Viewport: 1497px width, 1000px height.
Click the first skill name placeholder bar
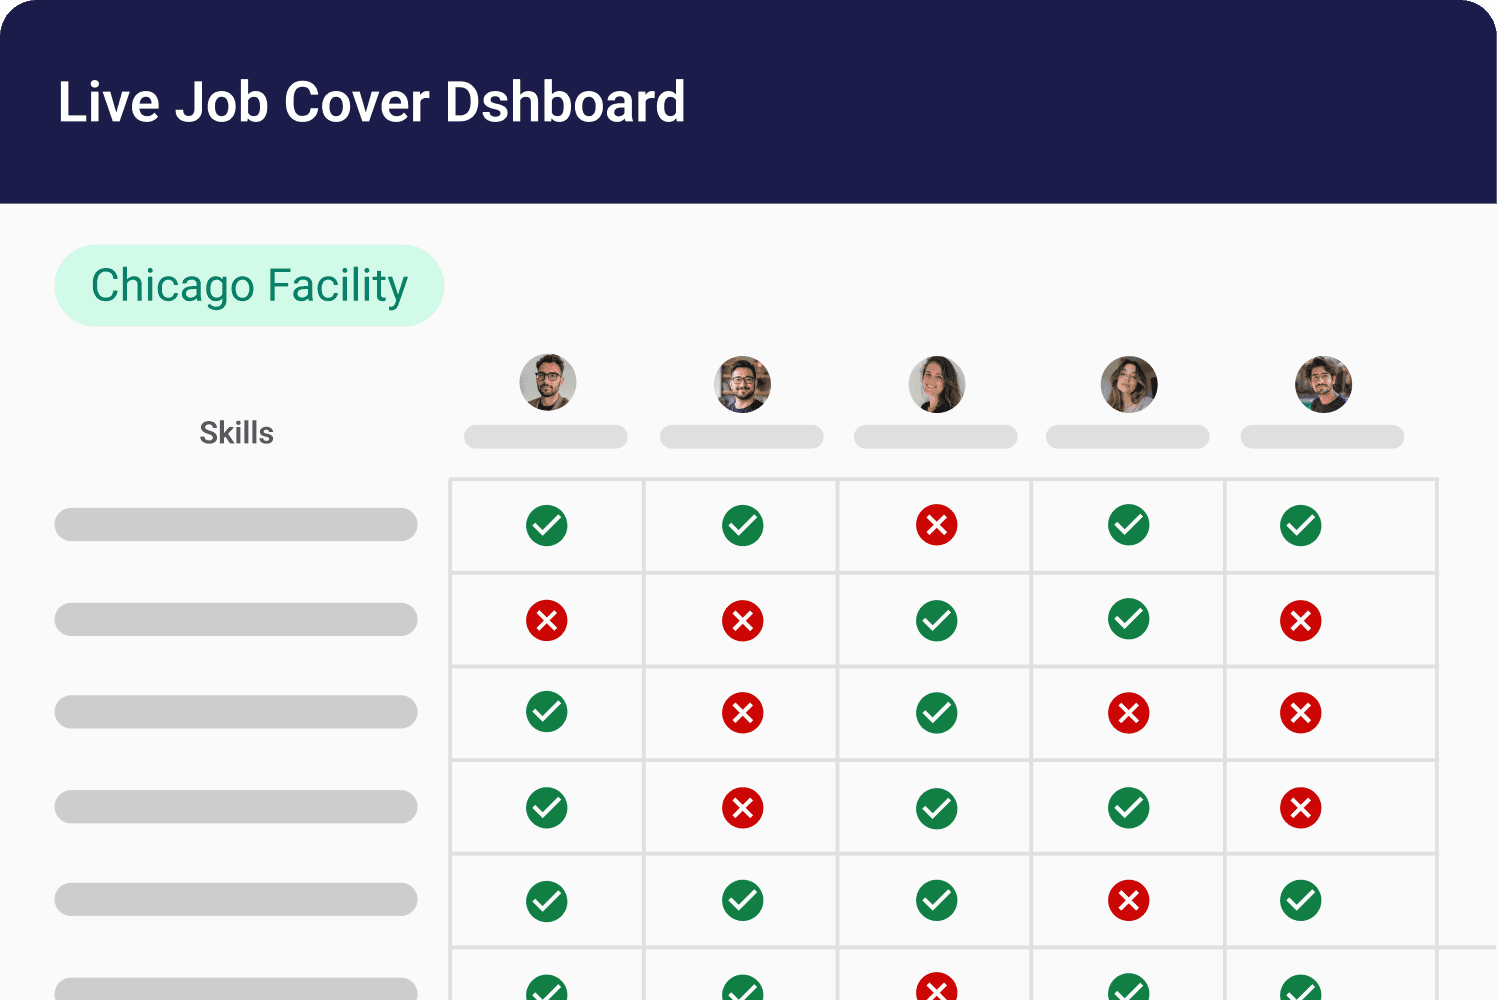[236, 525]
